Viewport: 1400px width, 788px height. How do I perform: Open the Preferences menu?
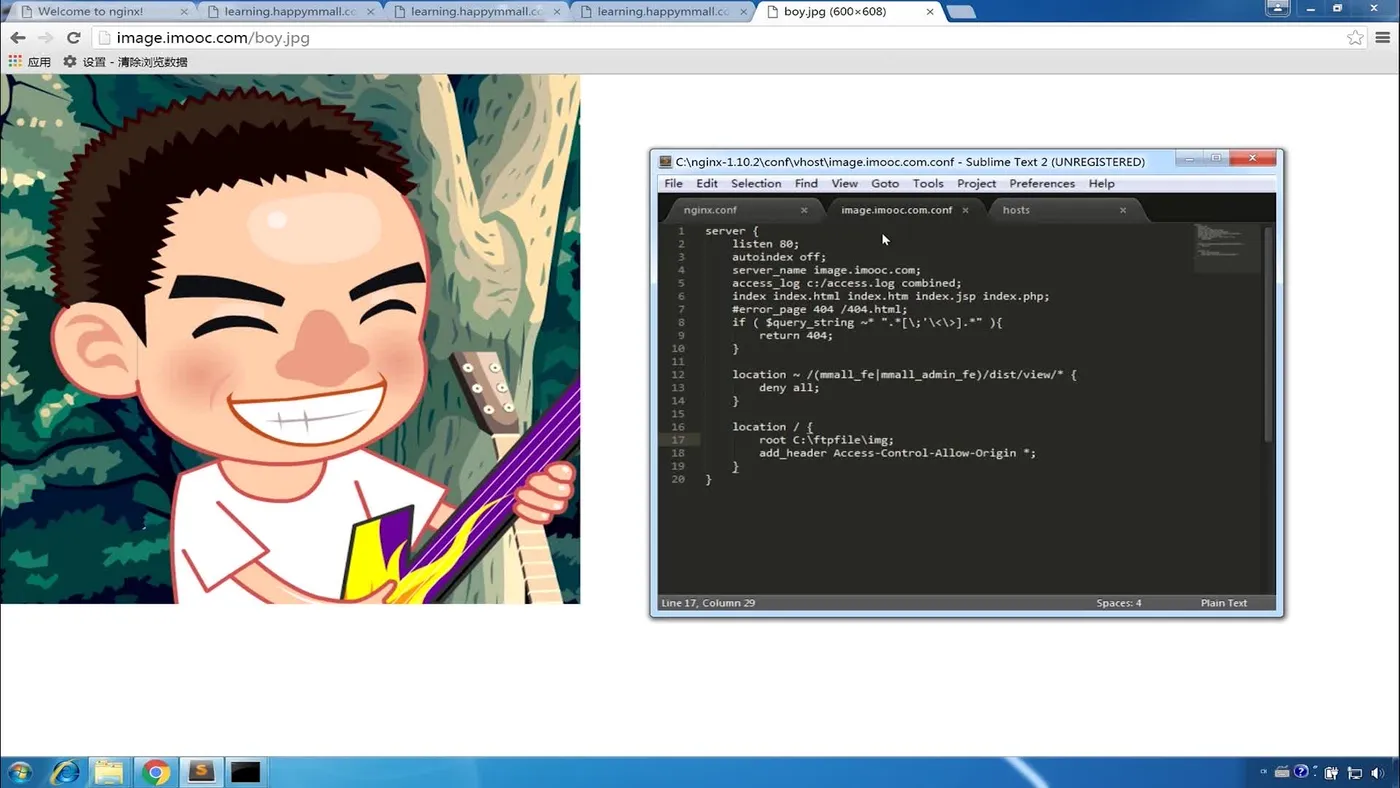(1042, 184)
